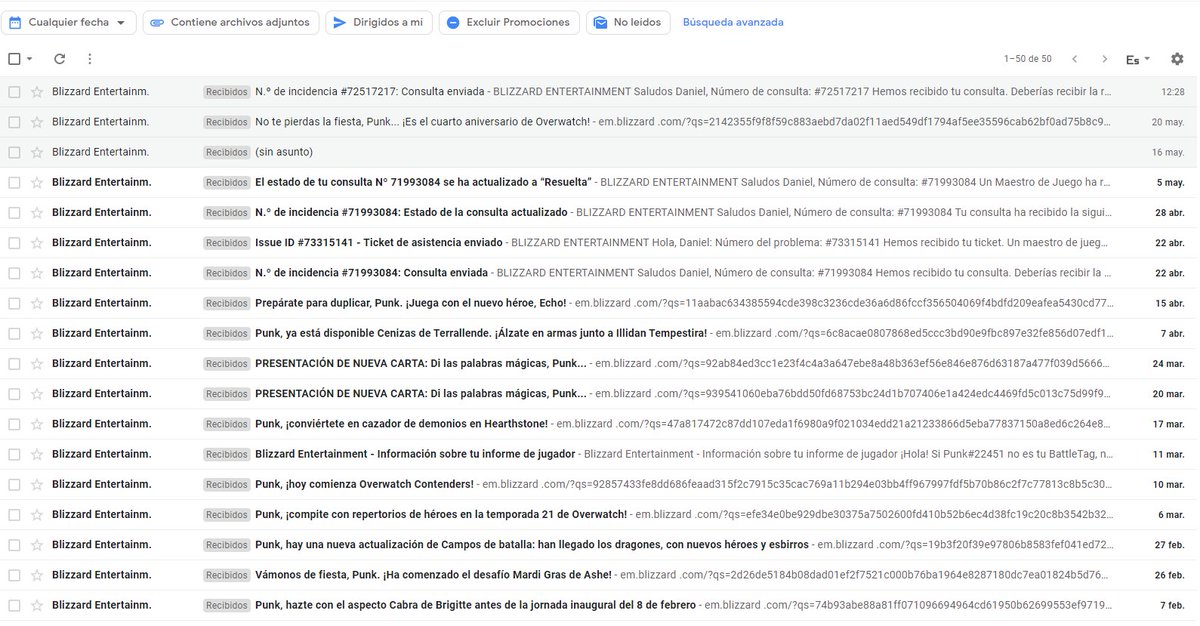Go to the previous page of results

point(1074,59)
